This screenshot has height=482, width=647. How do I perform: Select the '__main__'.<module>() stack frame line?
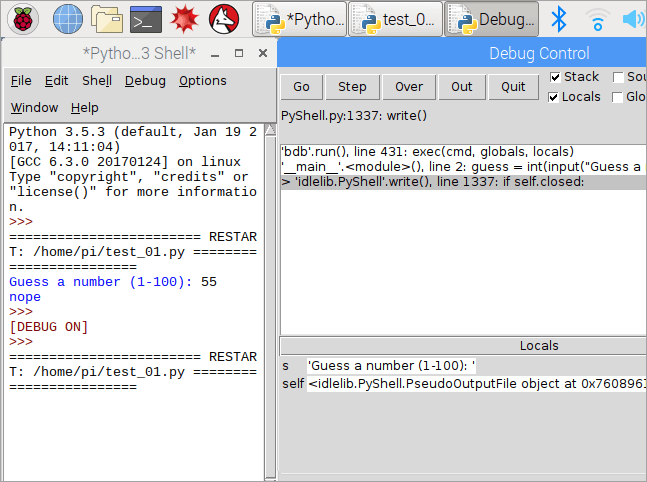point(464,167)
